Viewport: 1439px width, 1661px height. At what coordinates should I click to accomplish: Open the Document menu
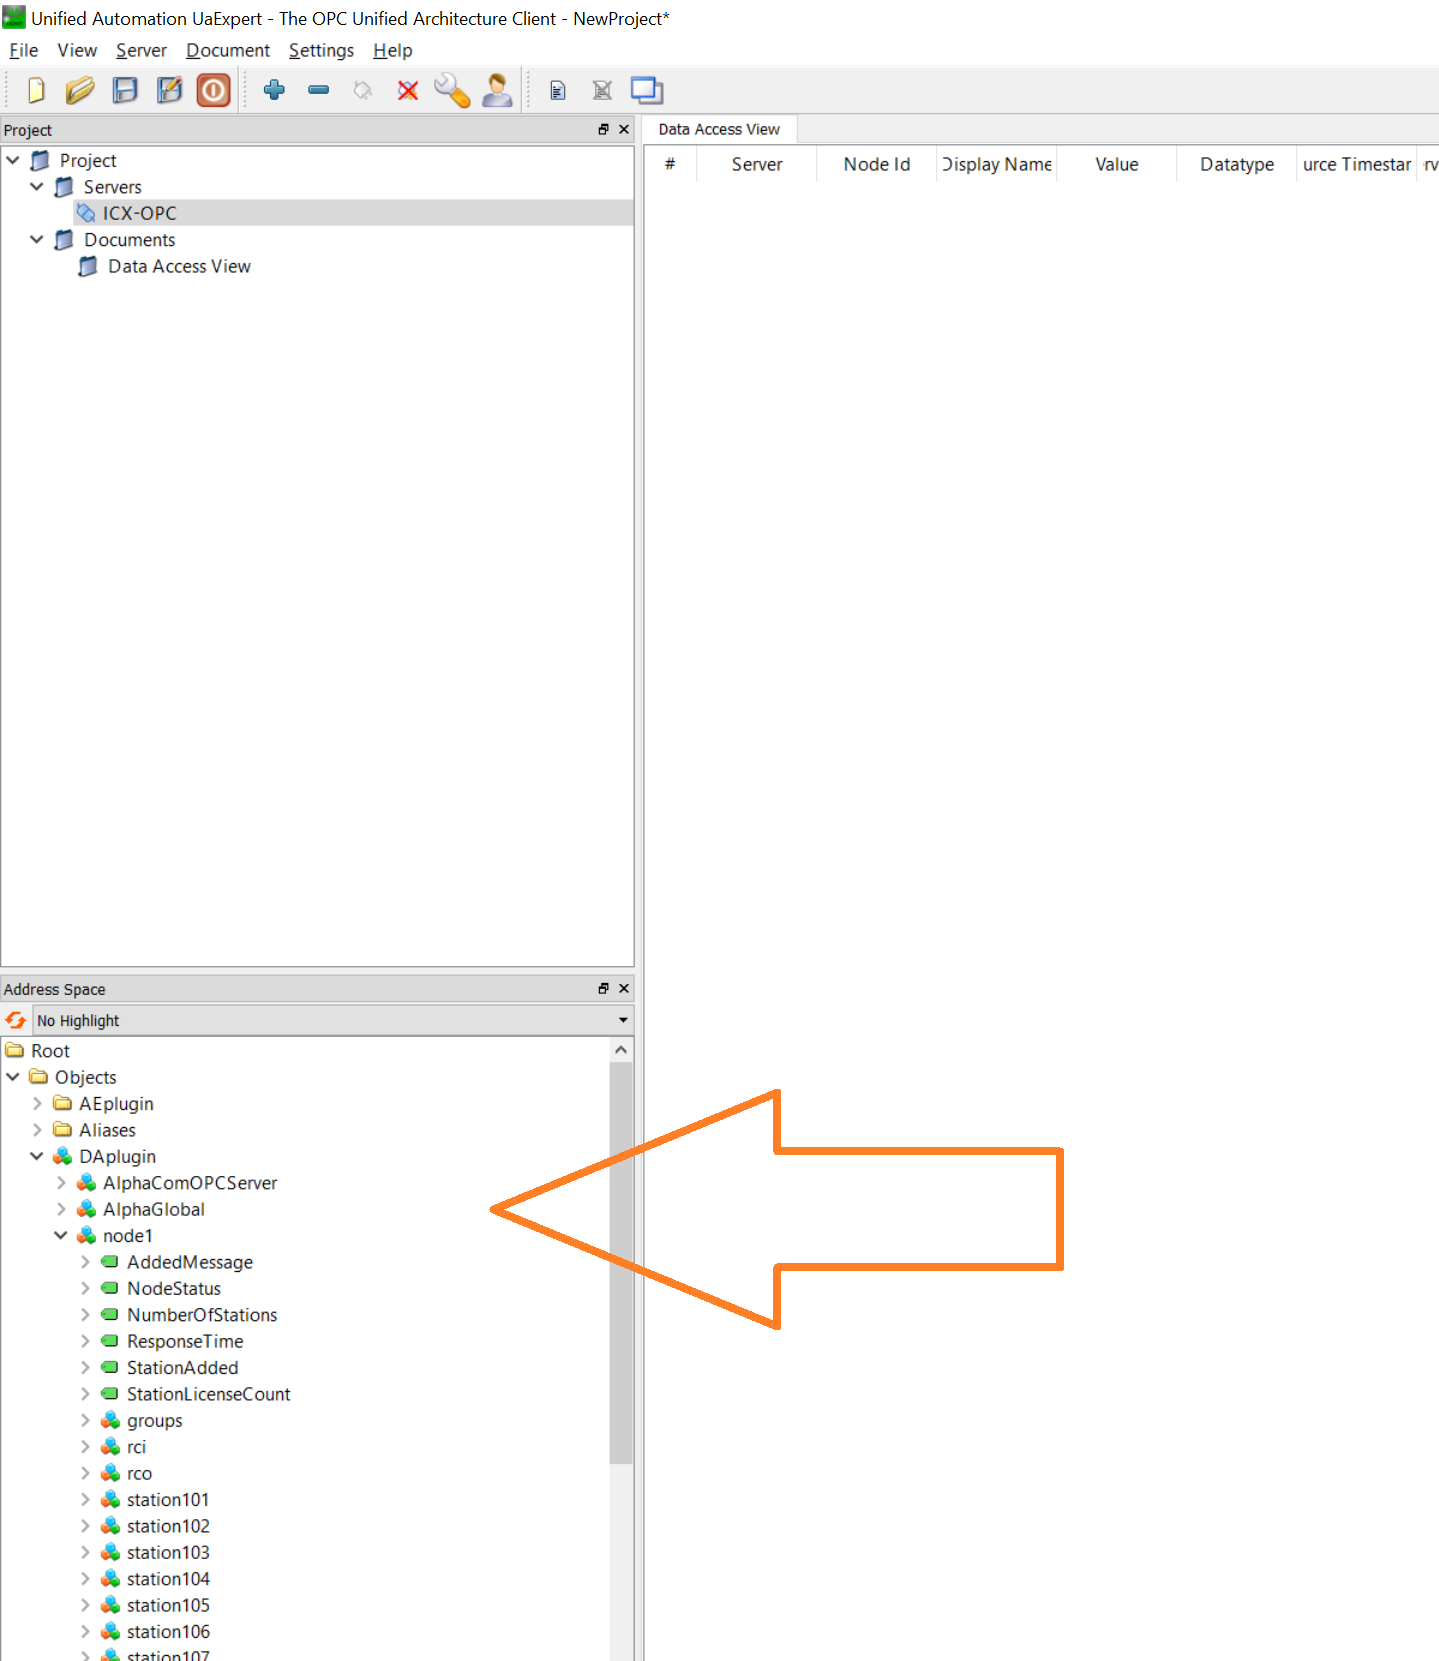point(228,50)
